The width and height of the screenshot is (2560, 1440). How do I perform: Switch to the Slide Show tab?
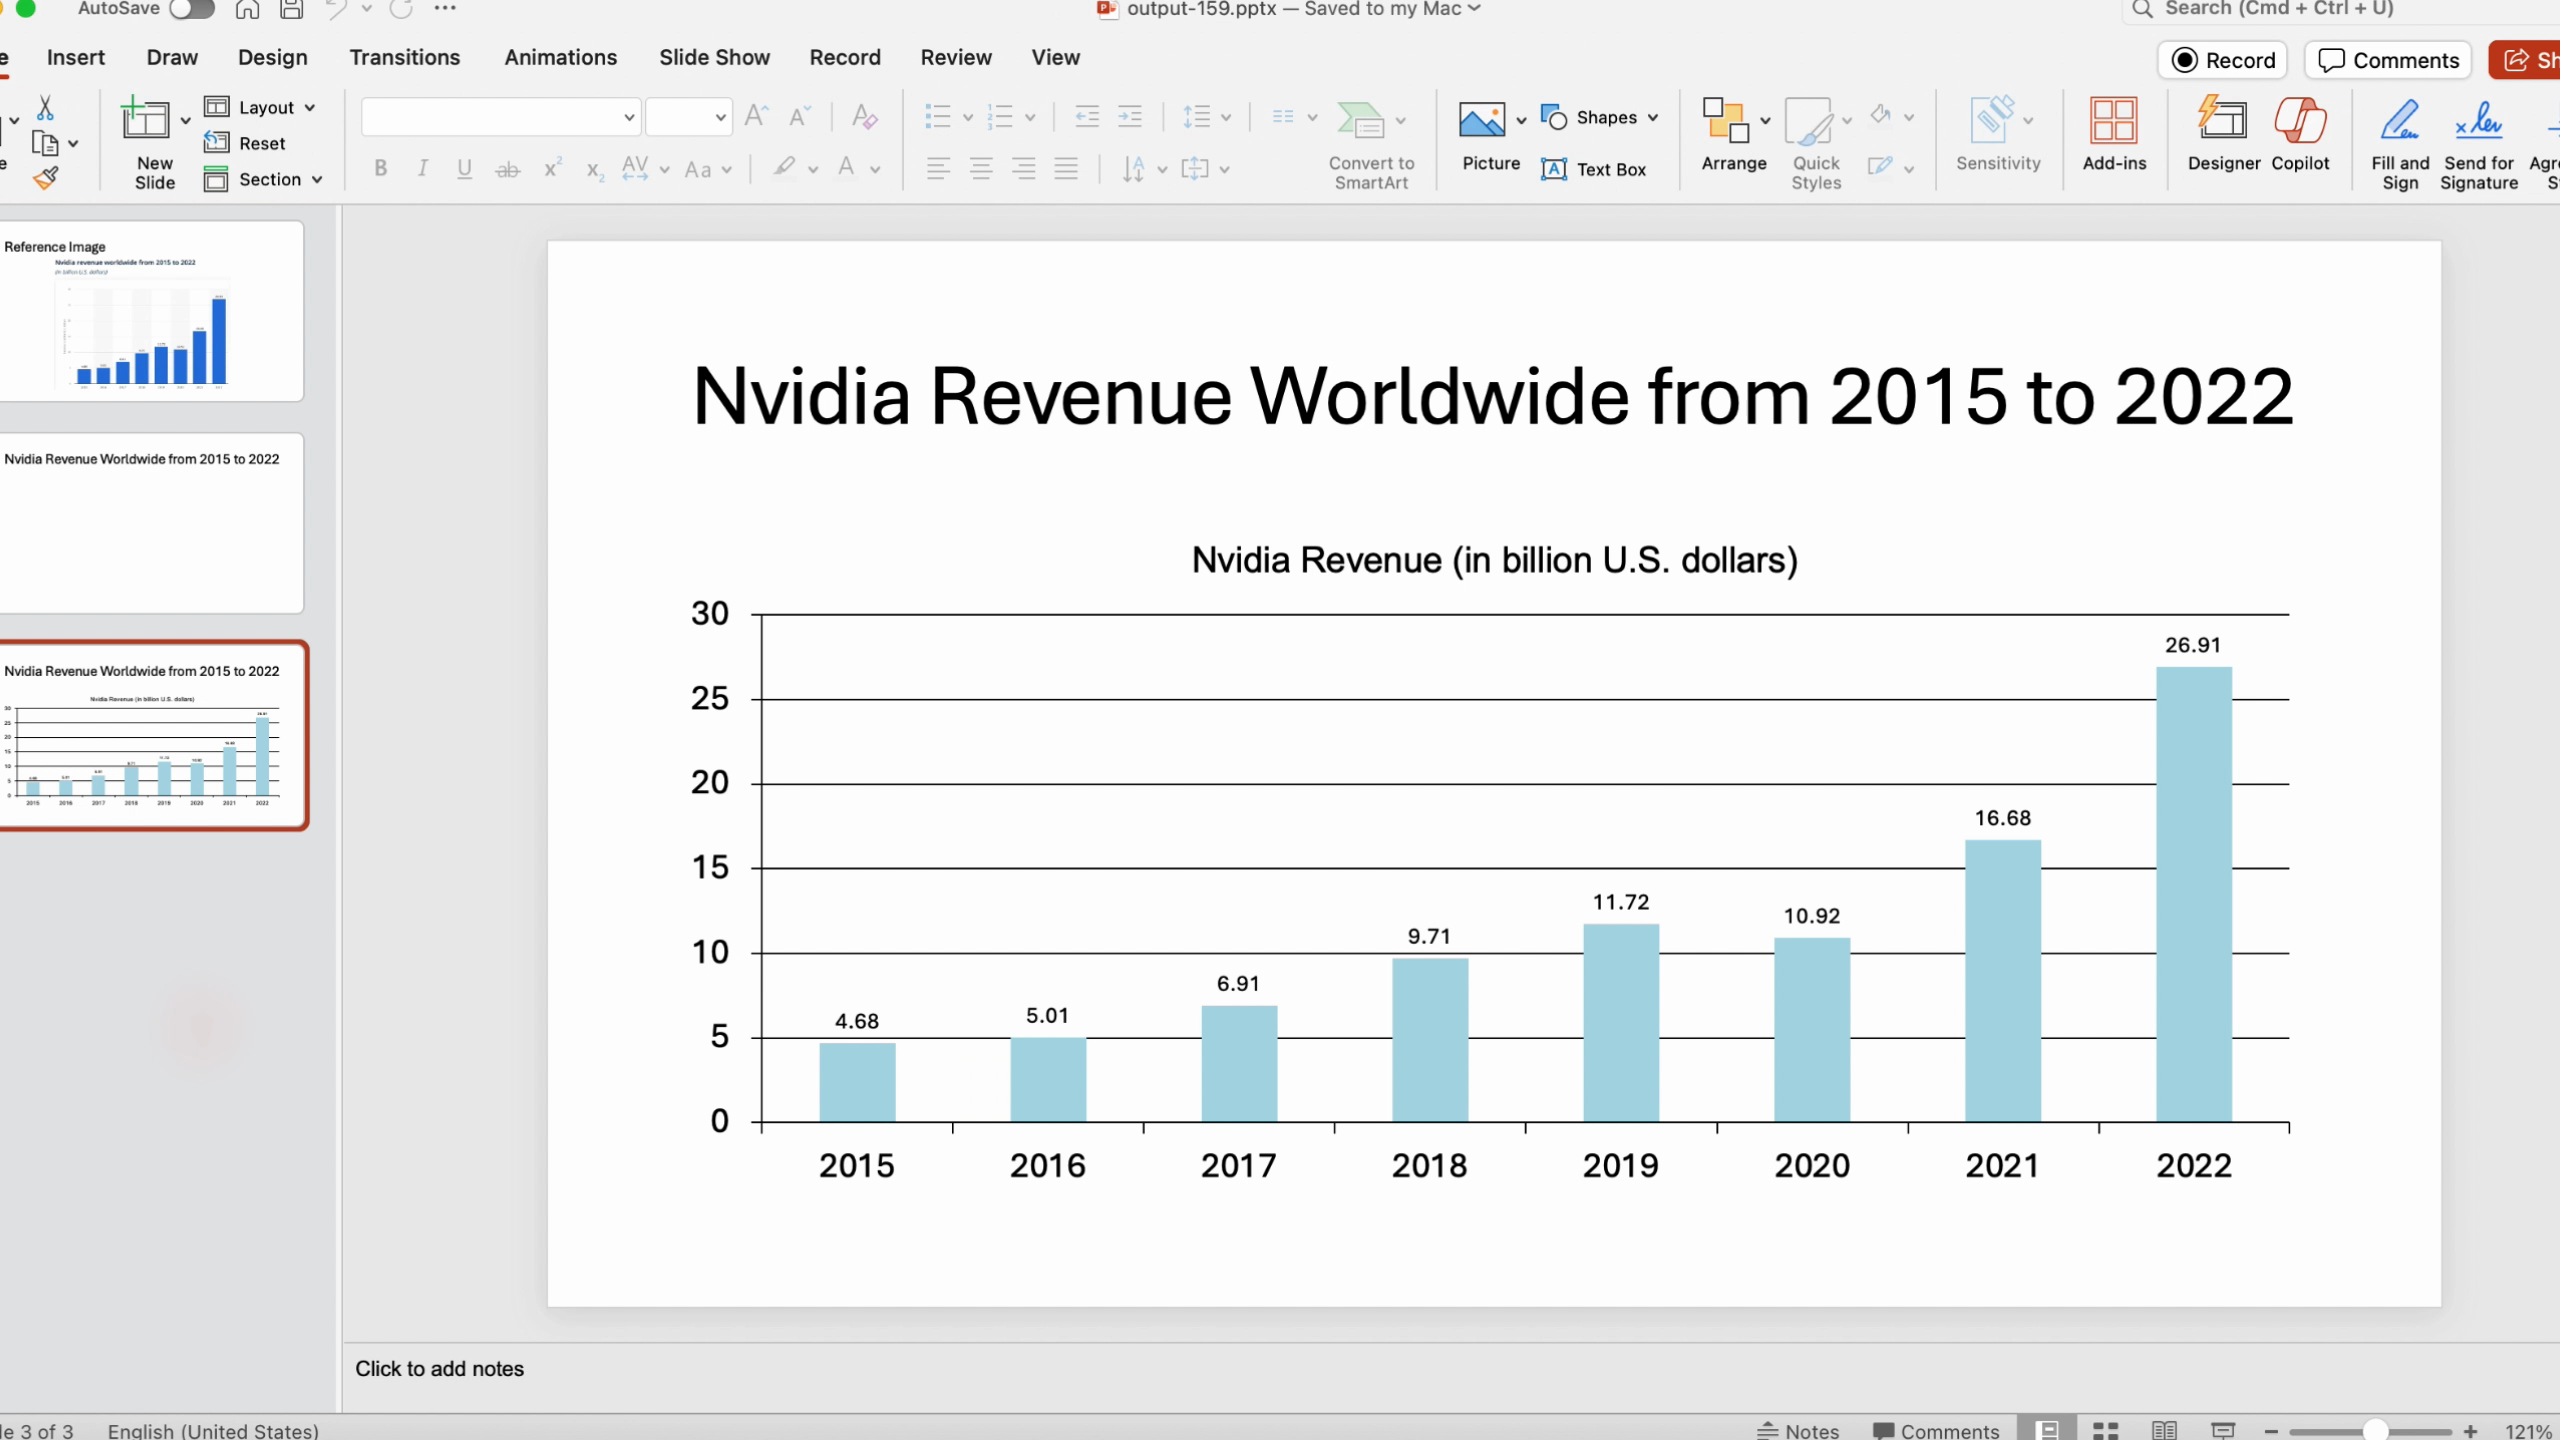pos(714,57)
